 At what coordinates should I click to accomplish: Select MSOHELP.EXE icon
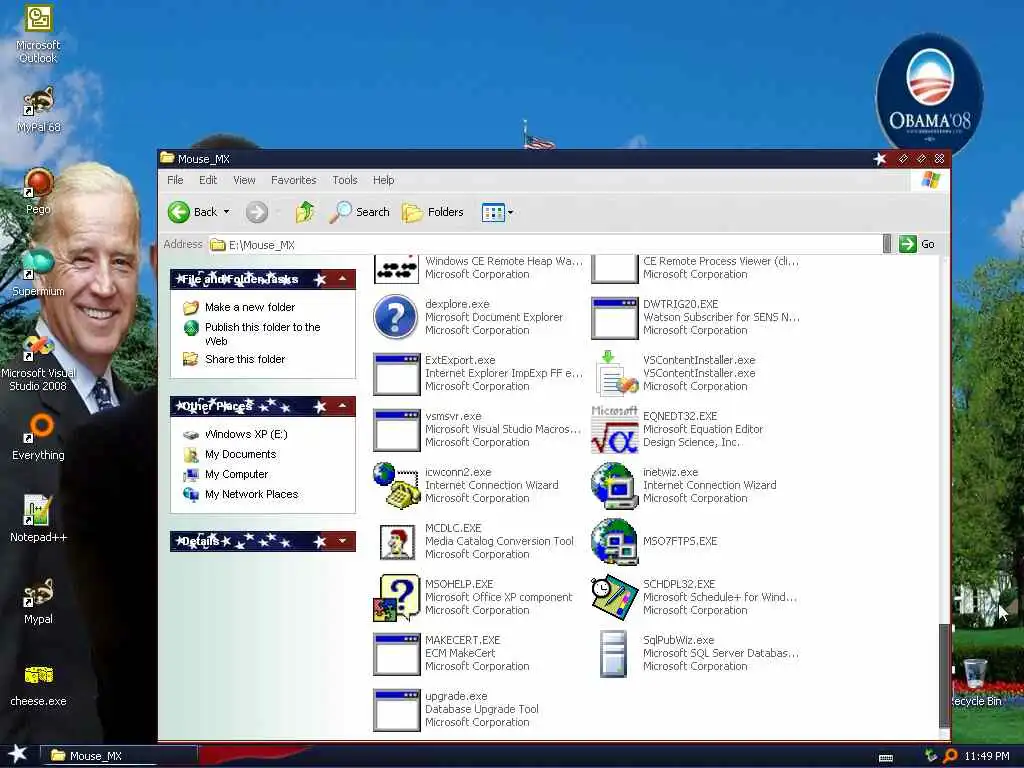click(396, 597)
